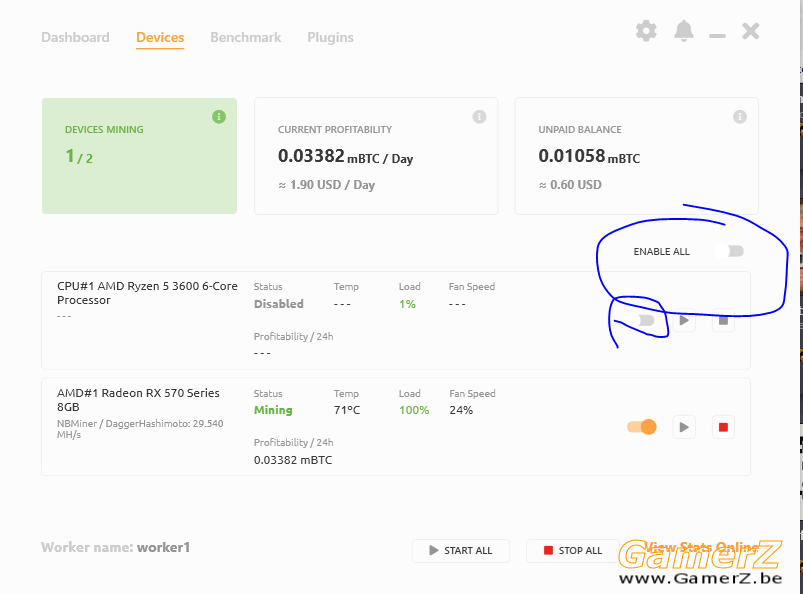Disable the AMD#1 Radeon RX 570 toggle
This screenshot has height=594, width=803.
[x=642, y=427]
